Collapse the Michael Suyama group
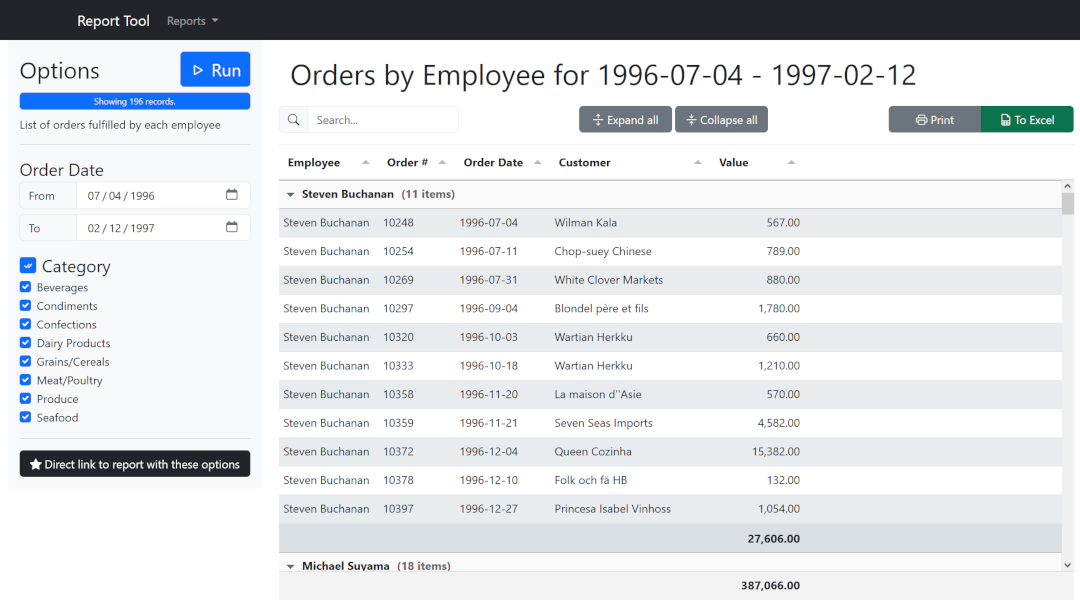 coord(291,567)
